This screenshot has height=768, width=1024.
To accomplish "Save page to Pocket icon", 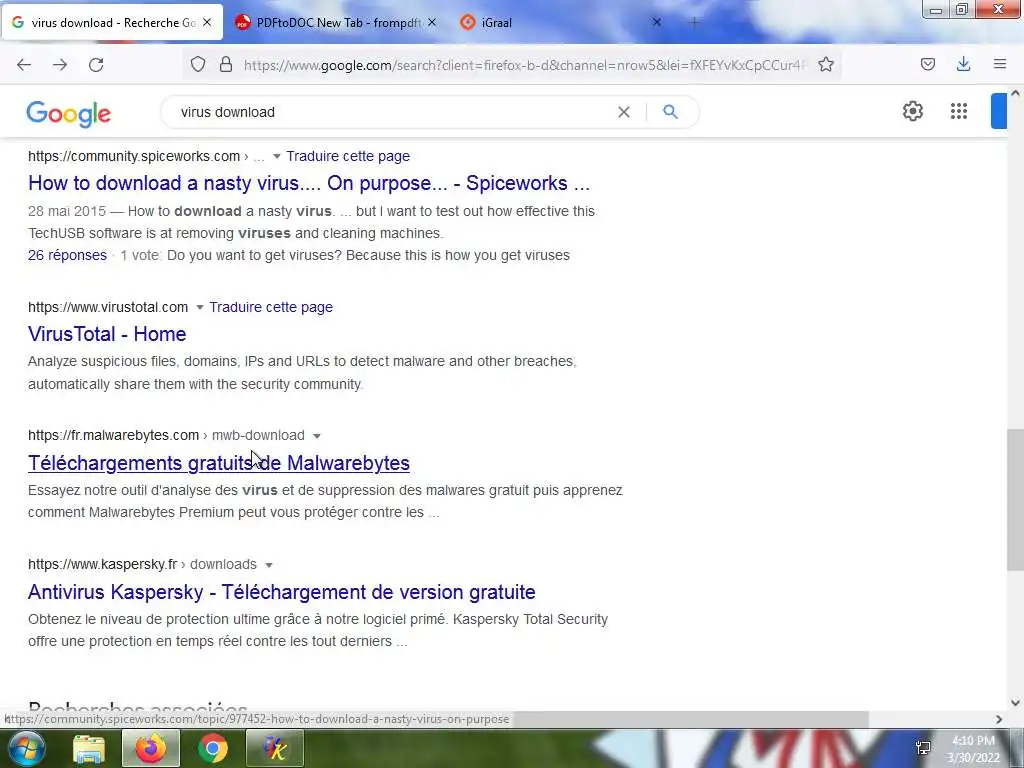I will click(x=928, y=64).
